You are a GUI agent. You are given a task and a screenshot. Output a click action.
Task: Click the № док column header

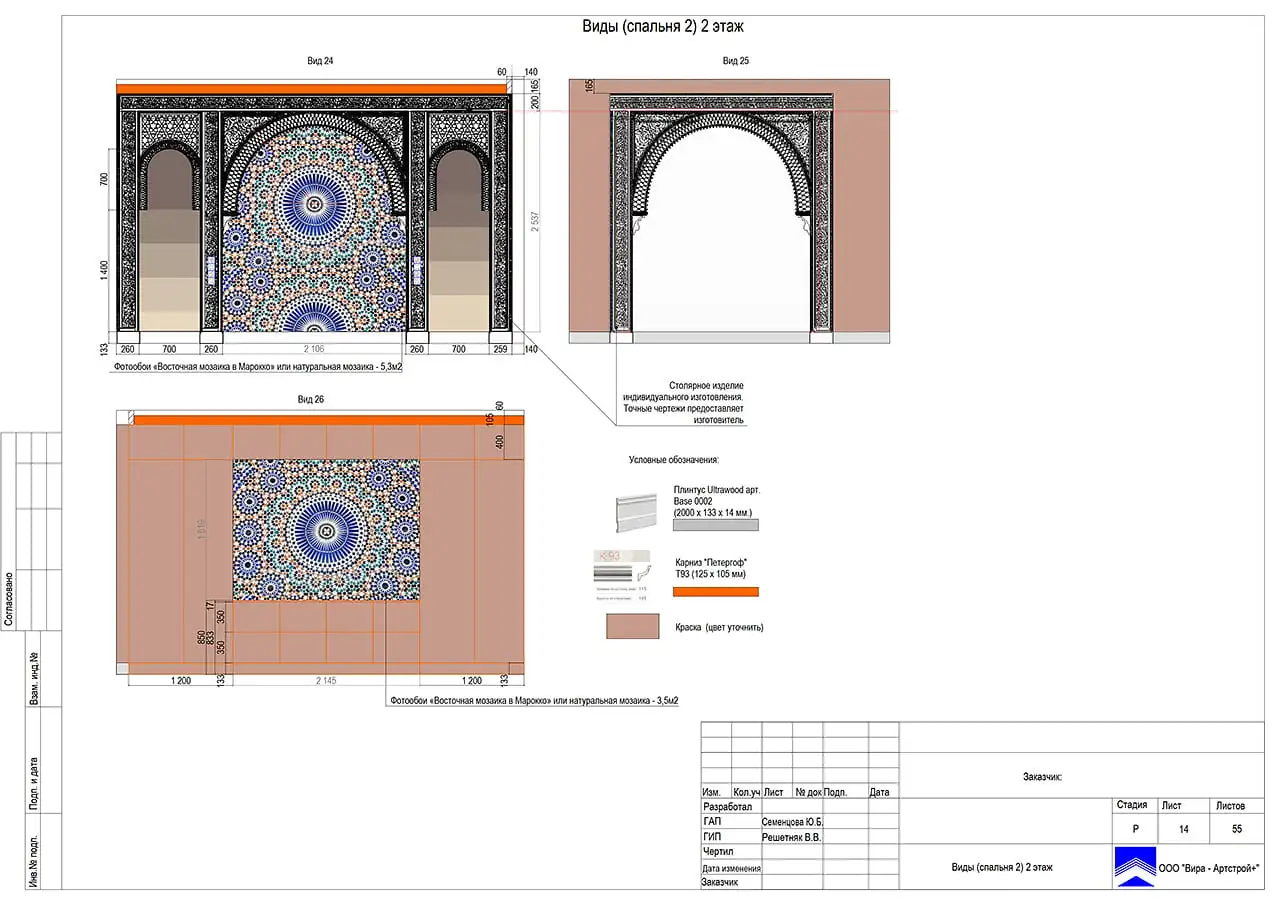808,791
